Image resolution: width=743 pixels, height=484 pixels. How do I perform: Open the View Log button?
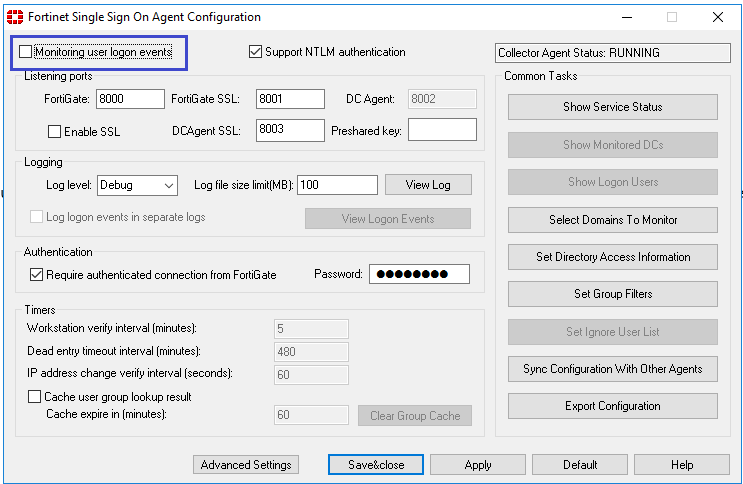(428, 184)
